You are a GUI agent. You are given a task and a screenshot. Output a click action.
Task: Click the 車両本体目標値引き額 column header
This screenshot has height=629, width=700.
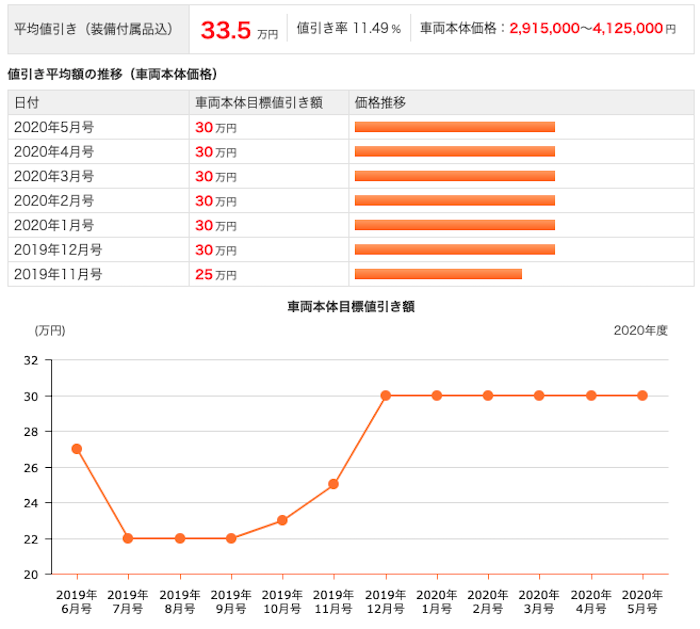259,103
